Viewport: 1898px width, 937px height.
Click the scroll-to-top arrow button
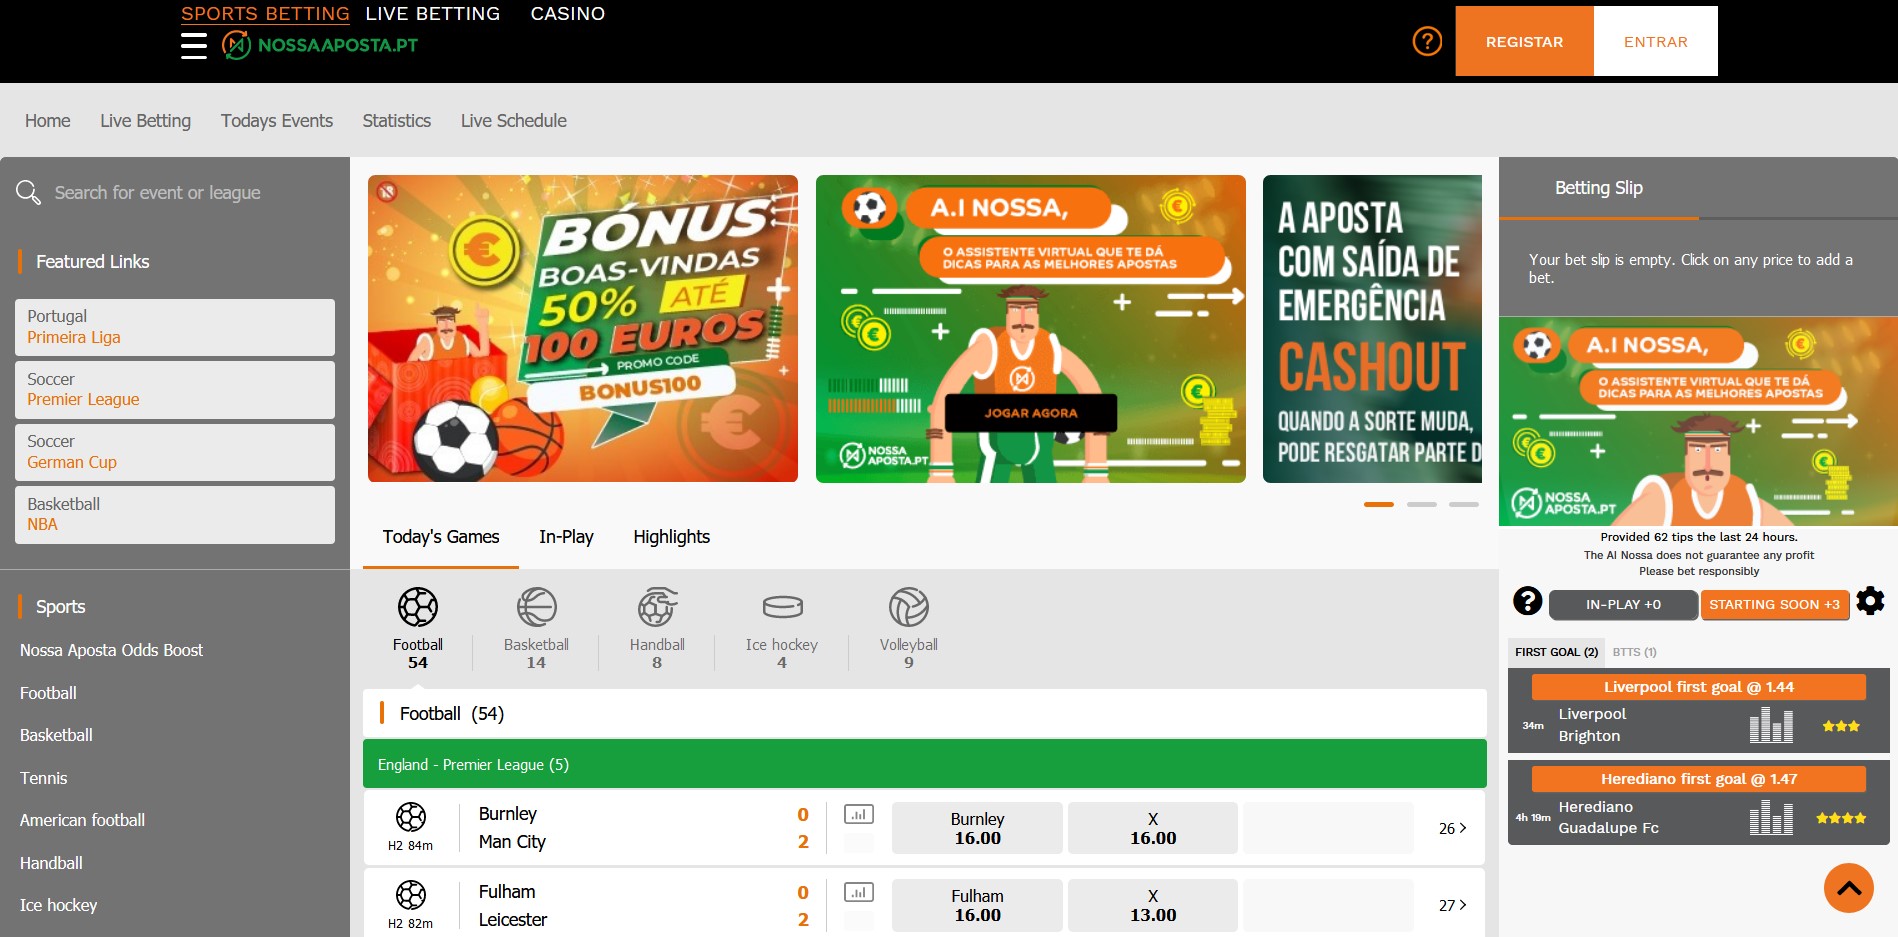[1849, 888]
